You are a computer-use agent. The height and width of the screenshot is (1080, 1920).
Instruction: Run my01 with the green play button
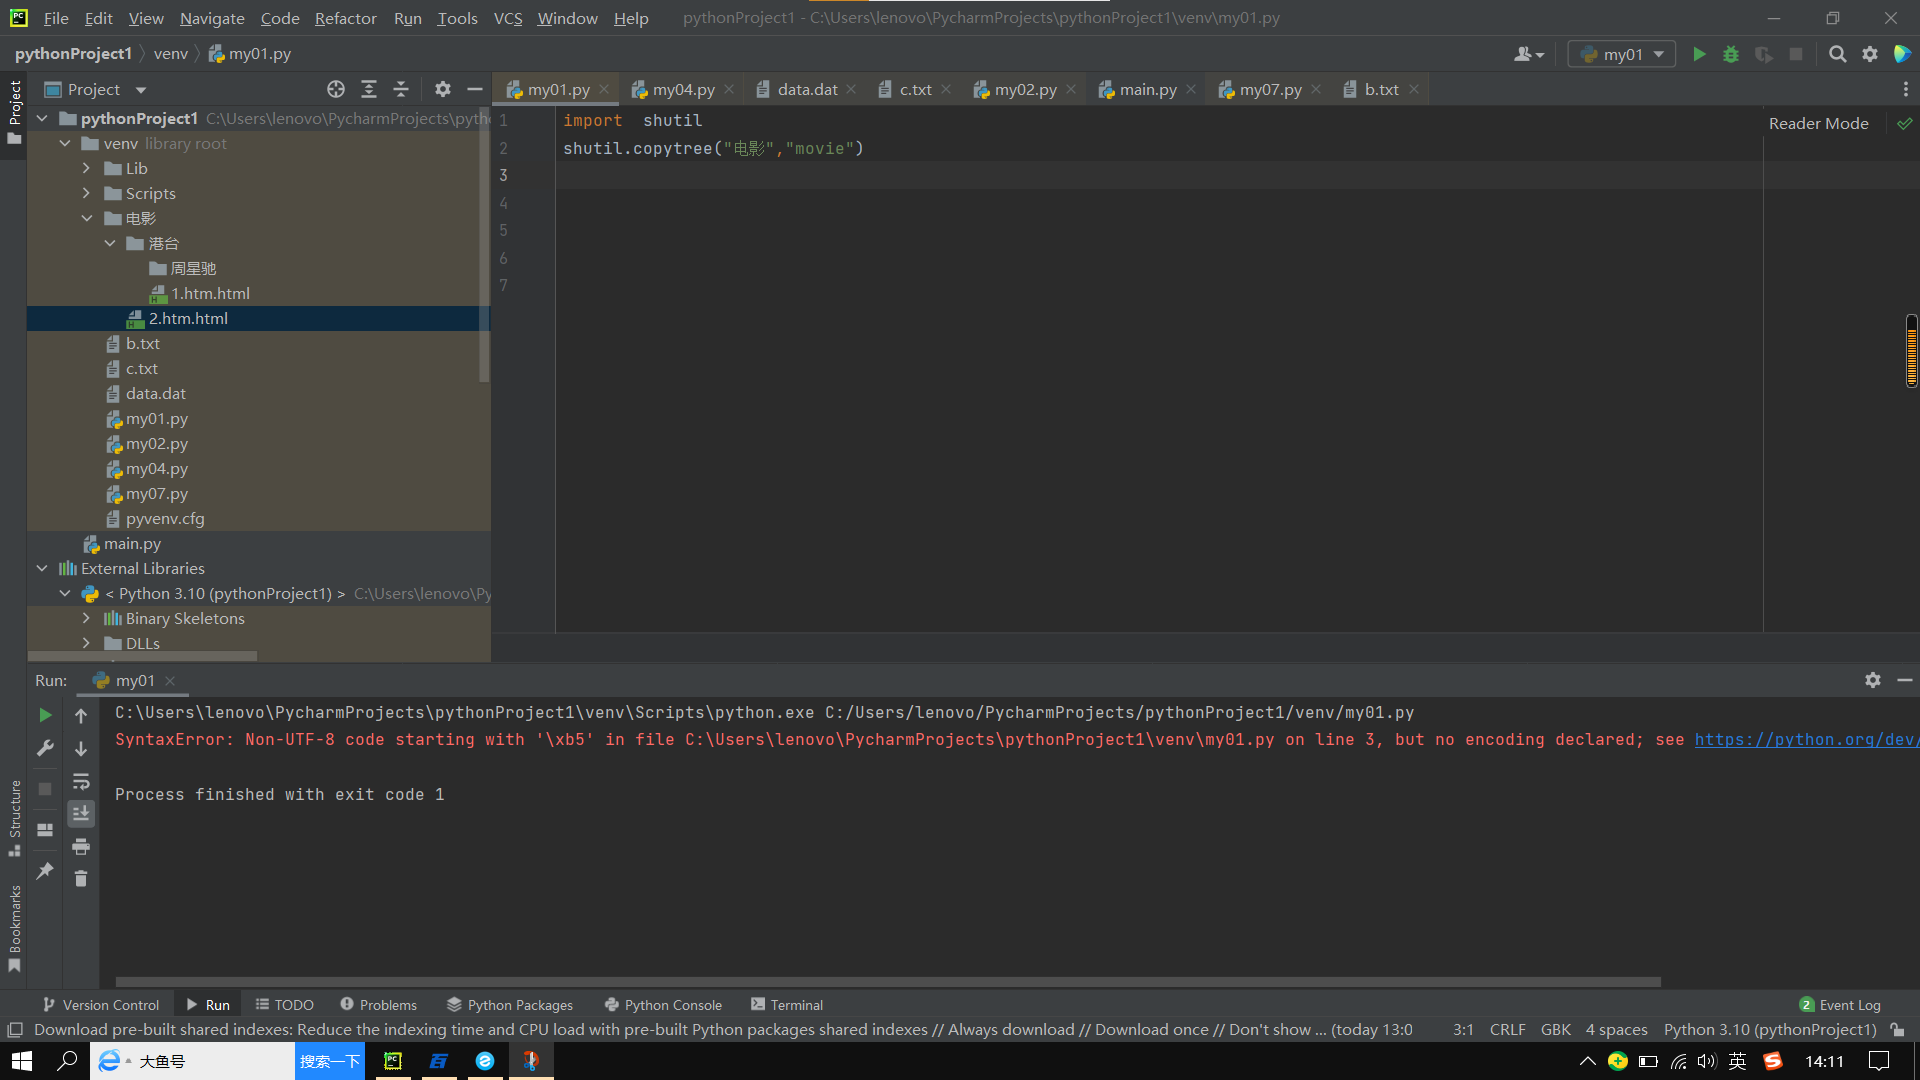click(x=1699, y=54)
